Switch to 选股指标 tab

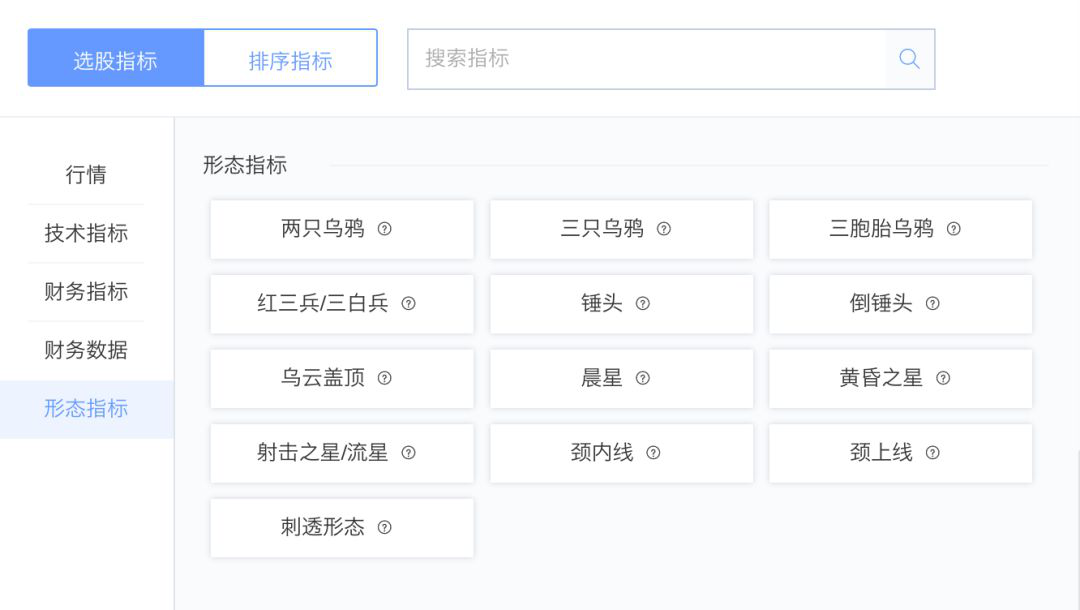coord(116,59)
